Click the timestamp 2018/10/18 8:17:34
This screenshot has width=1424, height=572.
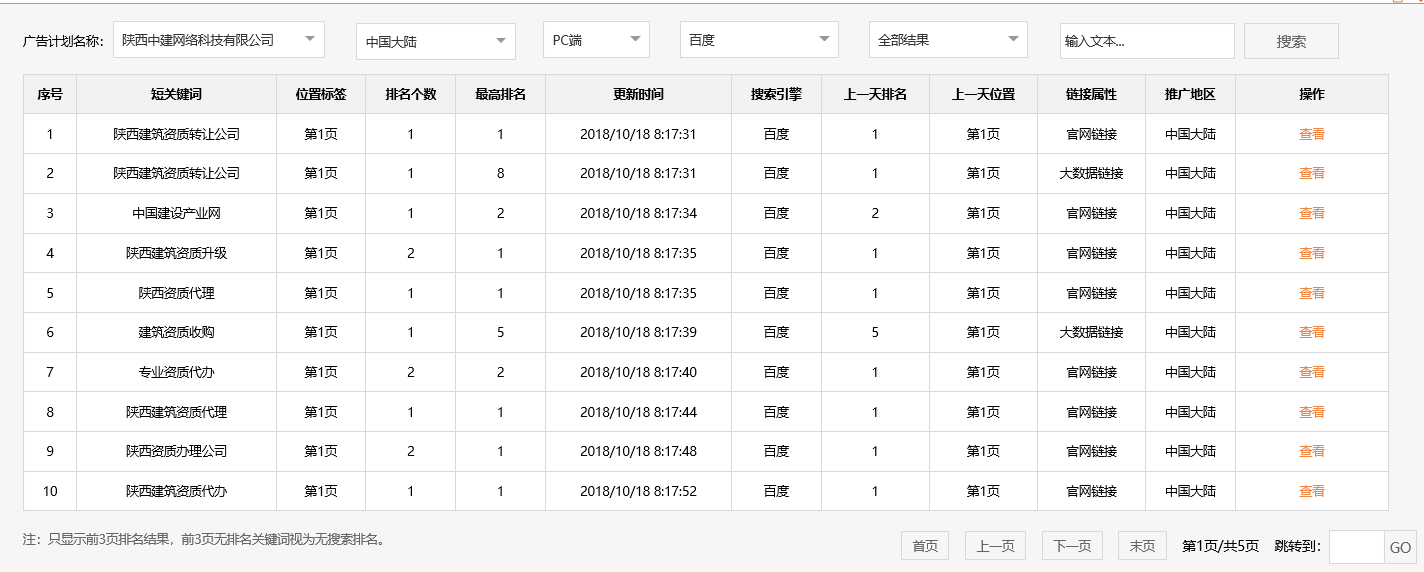638,213
